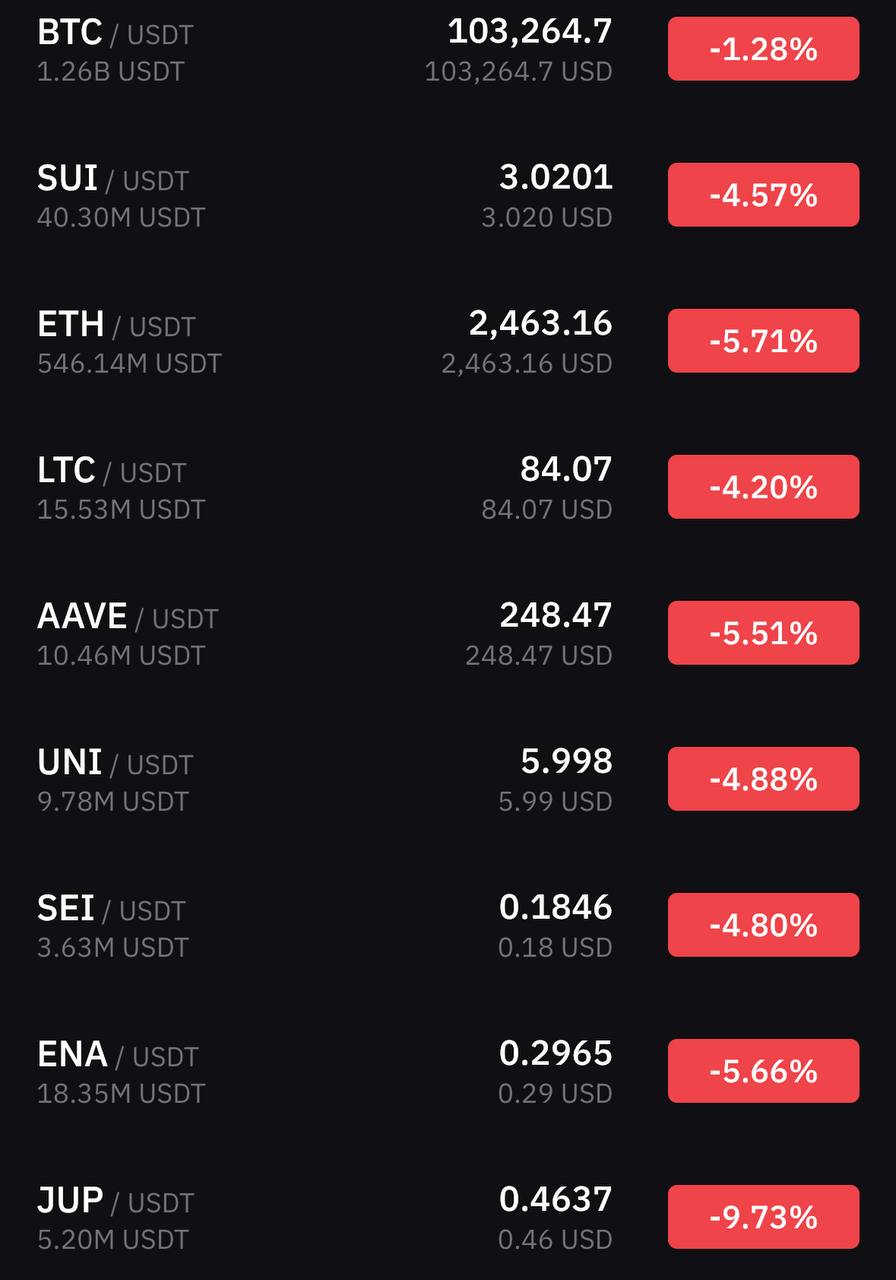Tap the UNI -4.88% change badge
The height and width of the screenshot is (1280, 896).
click(763, 779)
